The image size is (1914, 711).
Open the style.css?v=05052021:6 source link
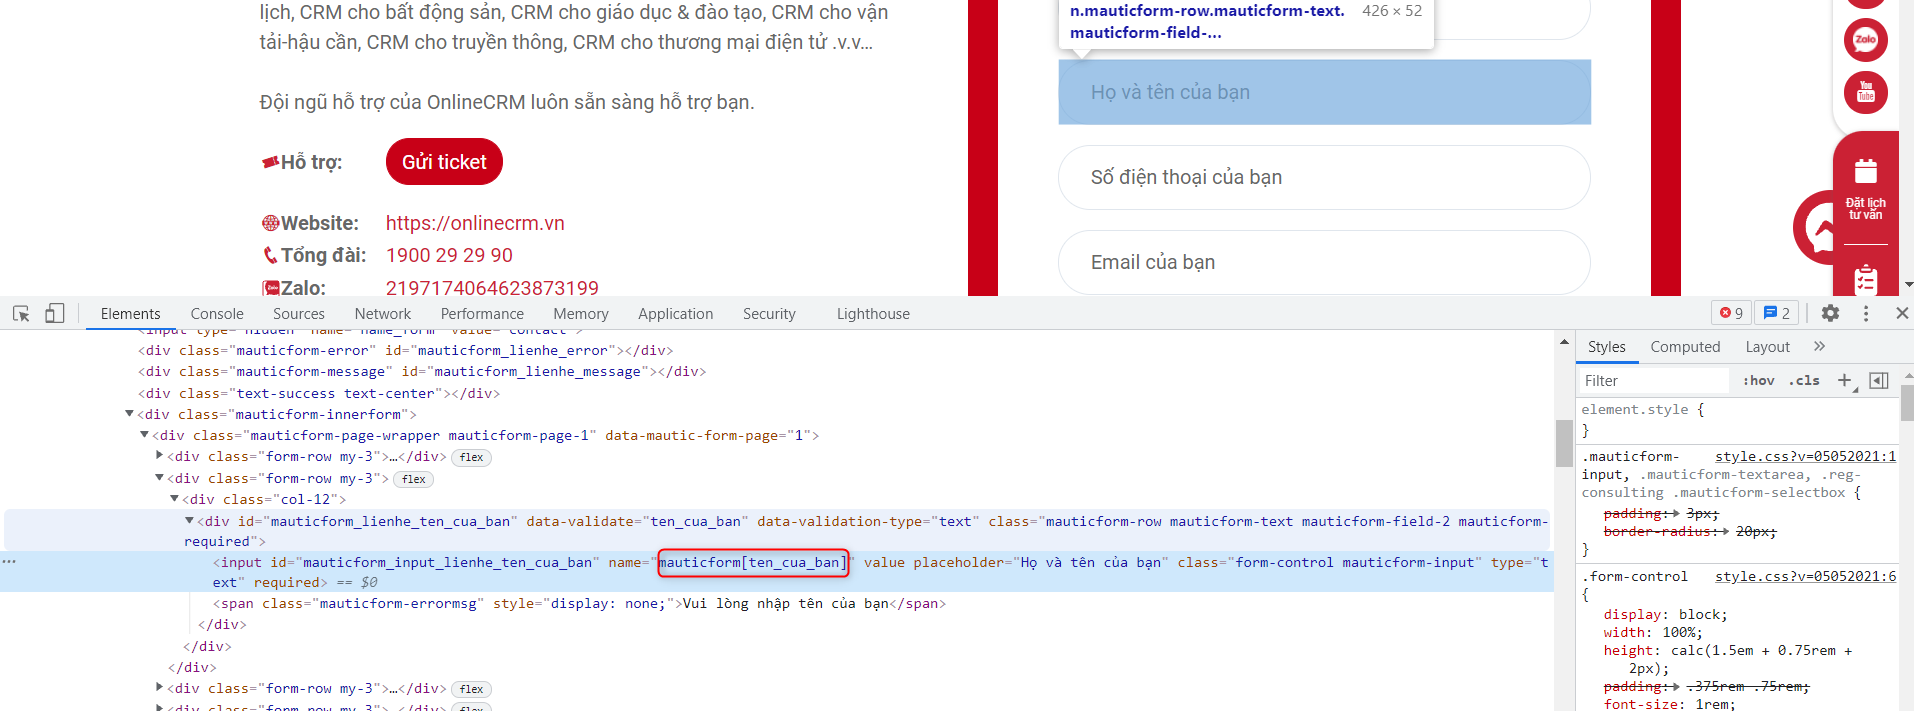click(x=1805, y=576)
